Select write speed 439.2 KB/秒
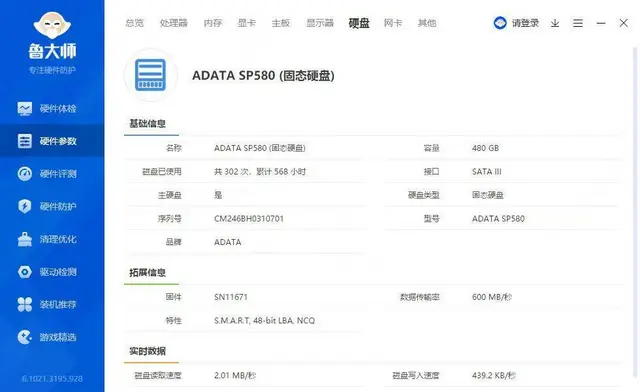The image size is (640, 392). 494,376
